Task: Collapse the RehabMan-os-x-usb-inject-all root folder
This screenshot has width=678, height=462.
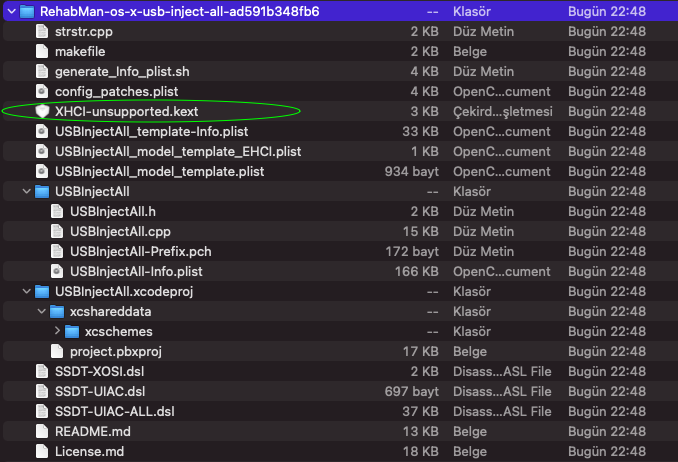Action: (9, 11)
